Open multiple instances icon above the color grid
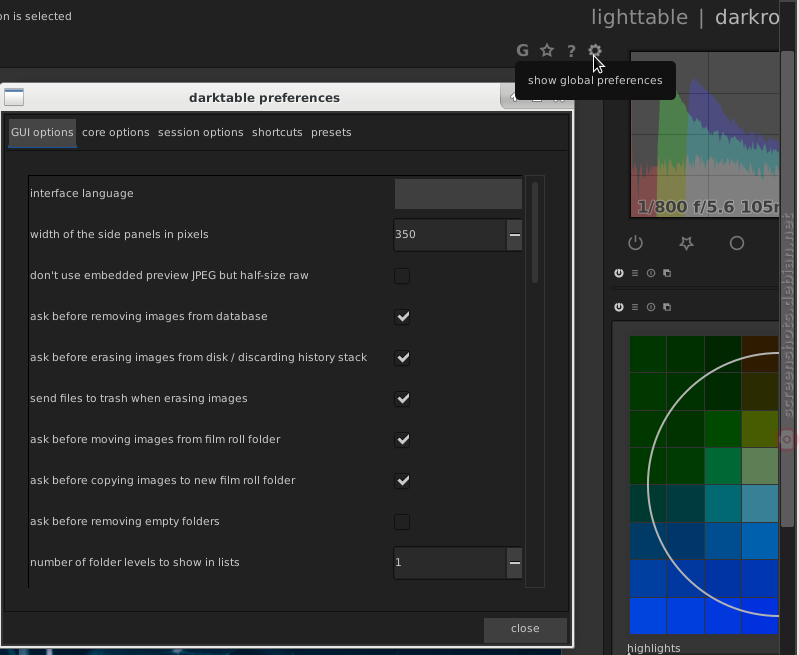This screenshot has width=799, height=655. tap(667, 307)
